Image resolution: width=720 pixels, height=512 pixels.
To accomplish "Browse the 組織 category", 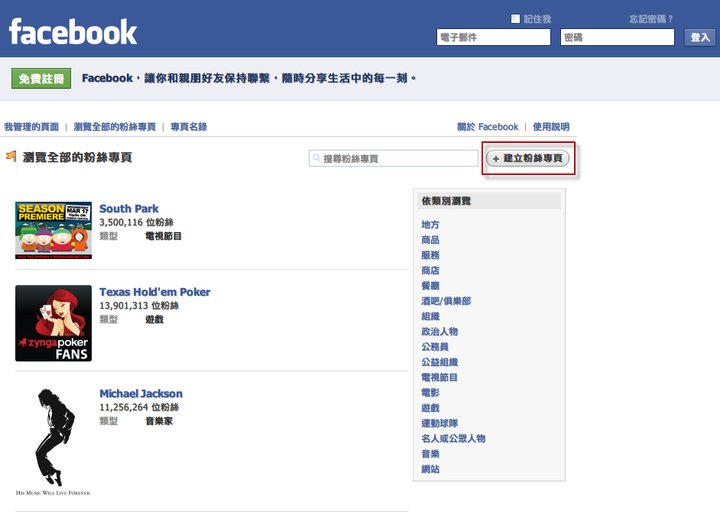I will coord(430,316).
